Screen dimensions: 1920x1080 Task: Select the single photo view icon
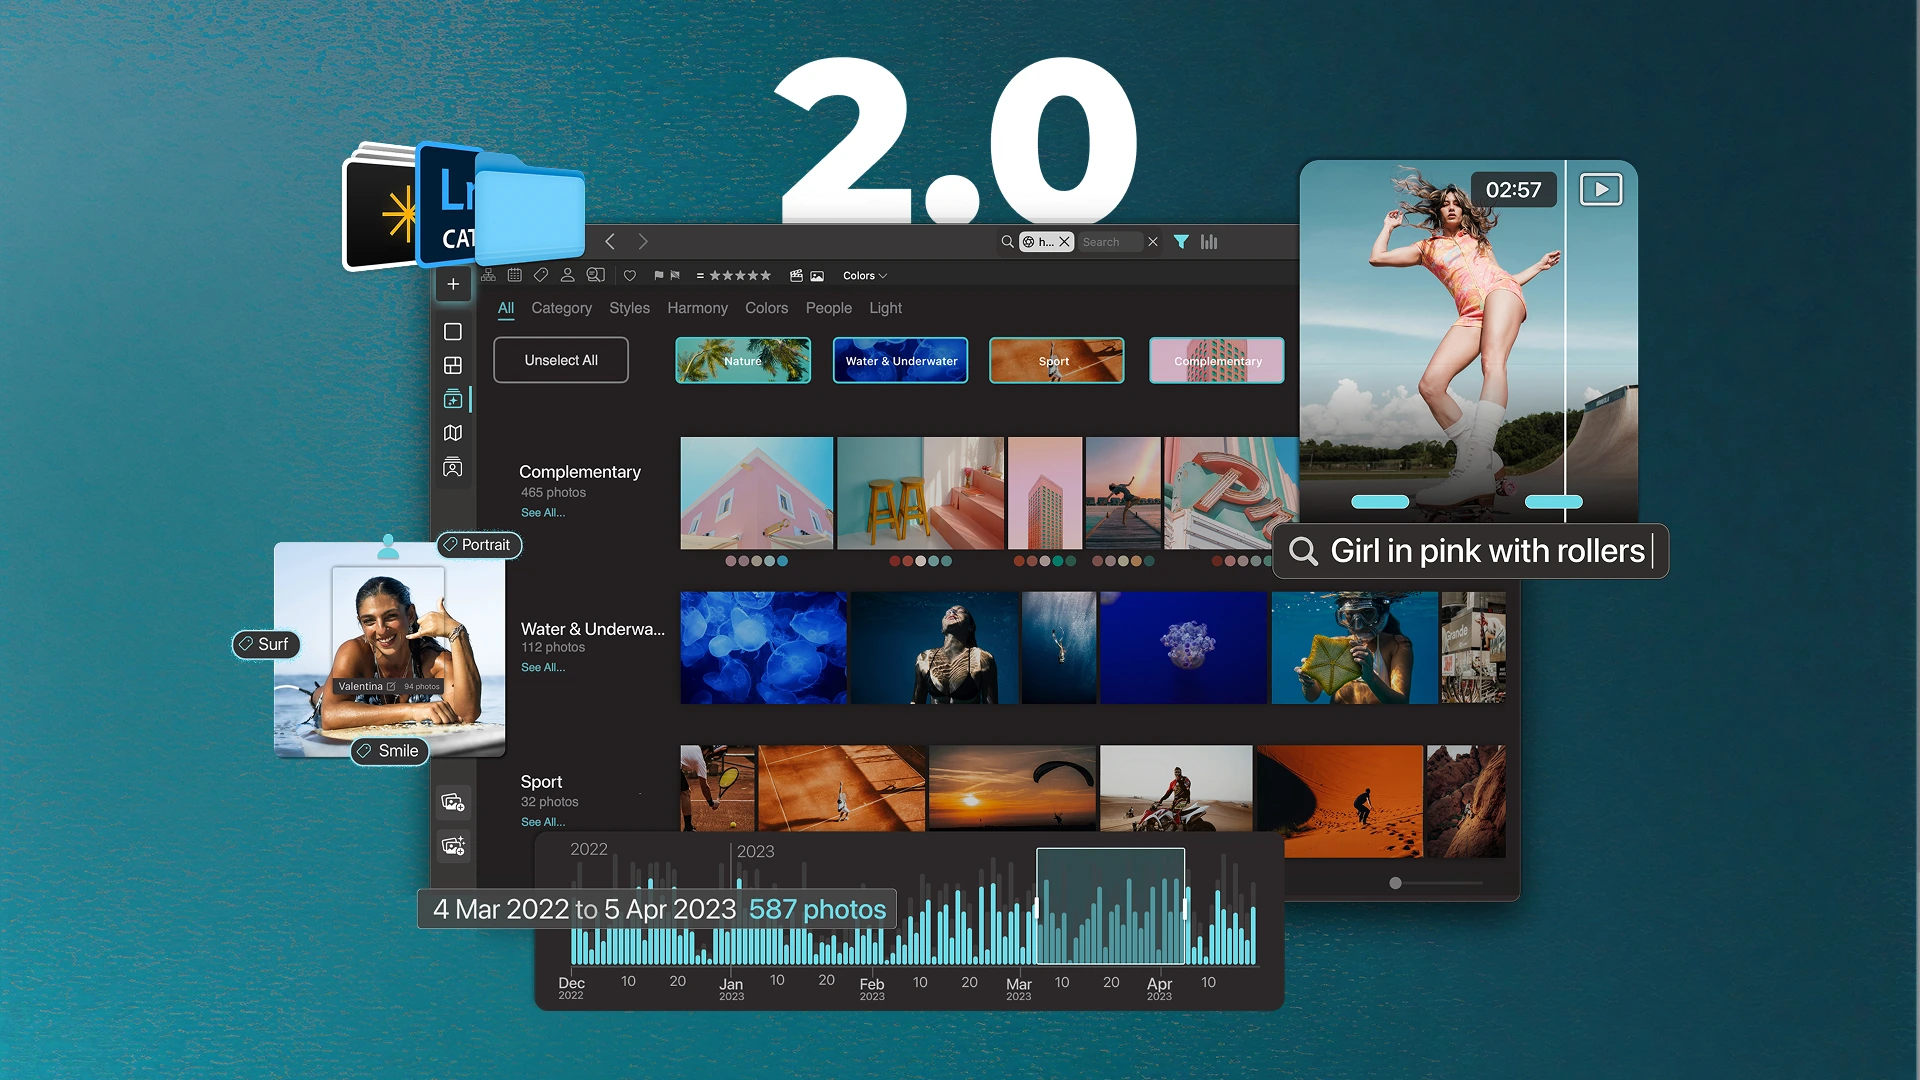(453, 331)
